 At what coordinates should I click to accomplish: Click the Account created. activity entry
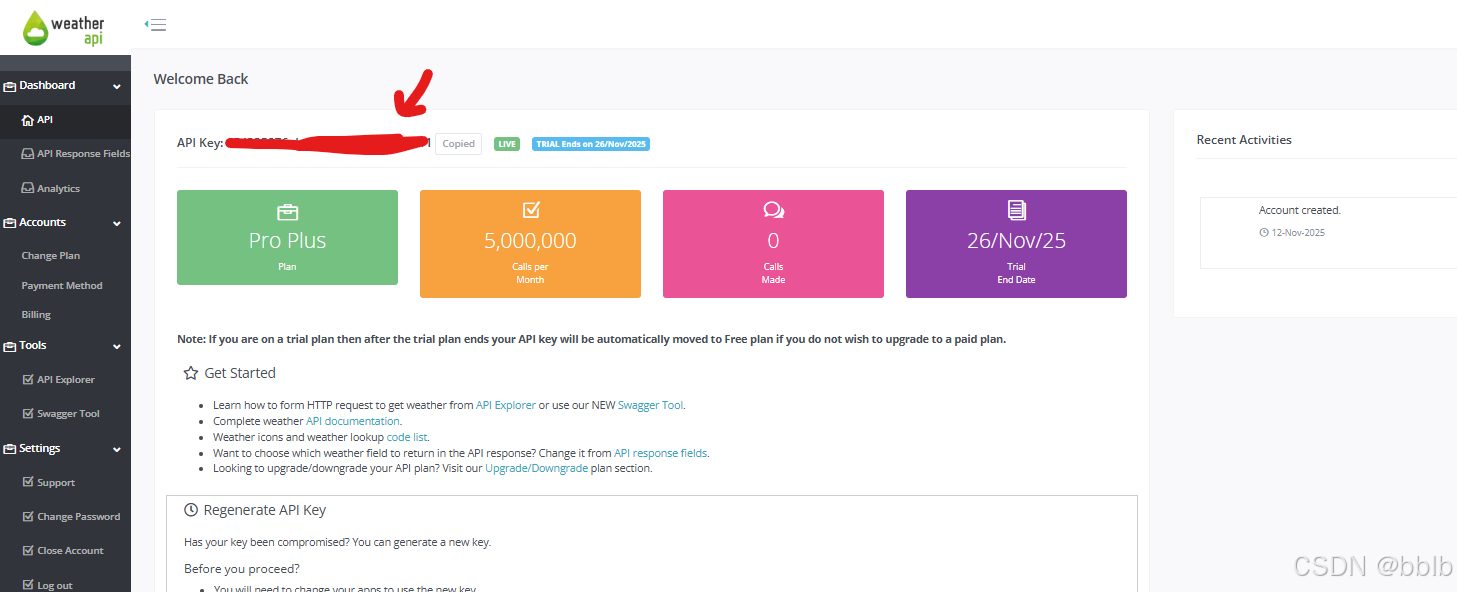click(x=1300, y=210)
